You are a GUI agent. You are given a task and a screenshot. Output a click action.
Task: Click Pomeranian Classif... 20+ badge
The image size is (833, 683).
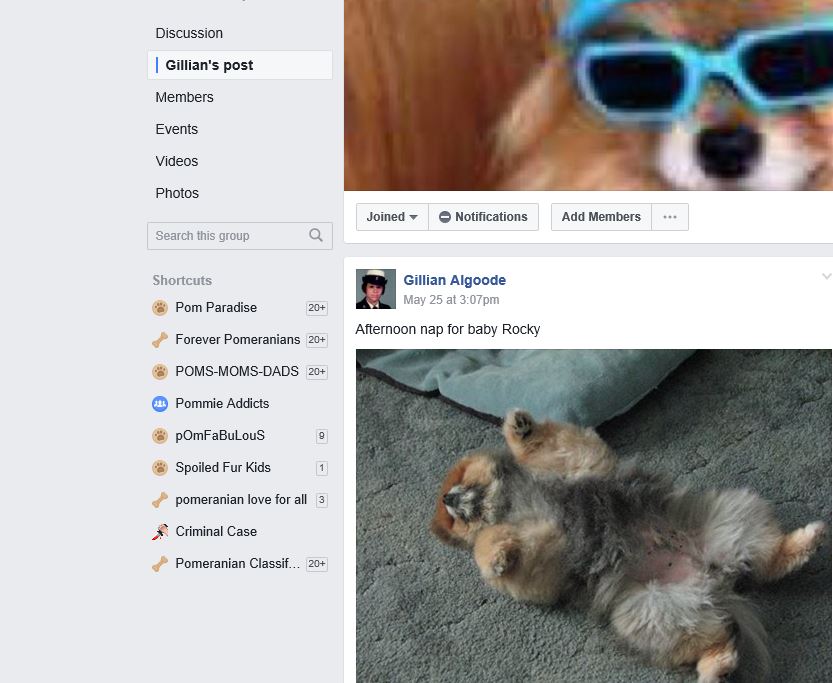[317, 564]
